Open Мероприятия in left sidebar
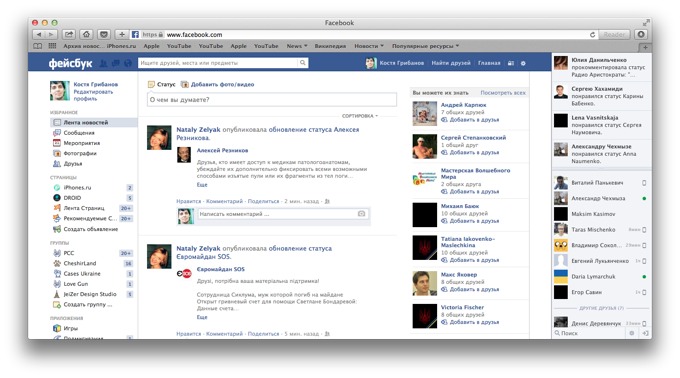The image size is (680, 378). (82, 143)
